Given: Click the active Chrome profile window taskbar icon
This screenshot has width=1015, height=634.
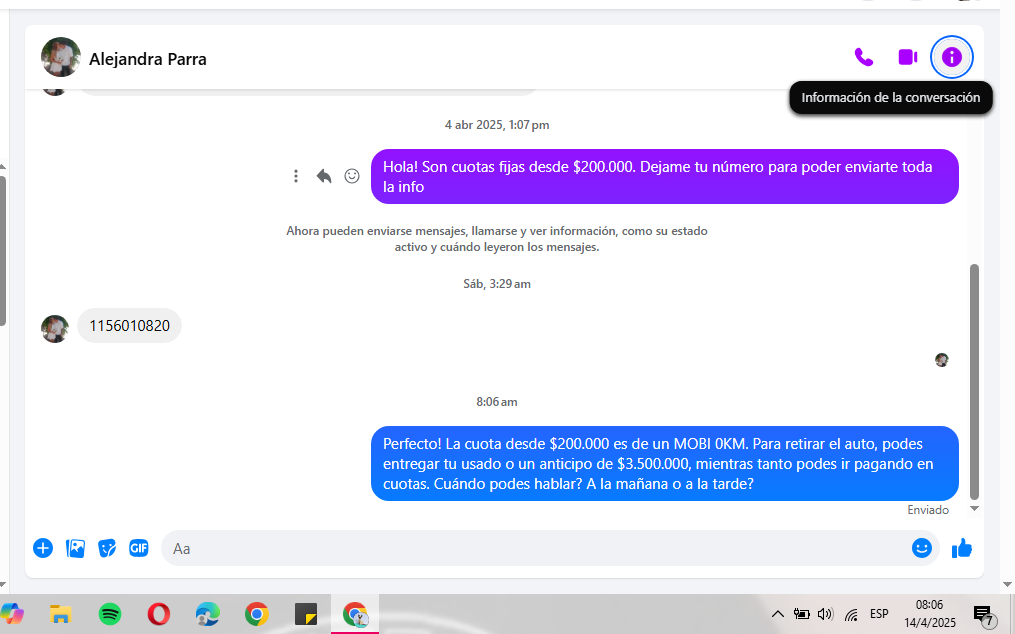Looking at the screenshot, I should point(355,614).
